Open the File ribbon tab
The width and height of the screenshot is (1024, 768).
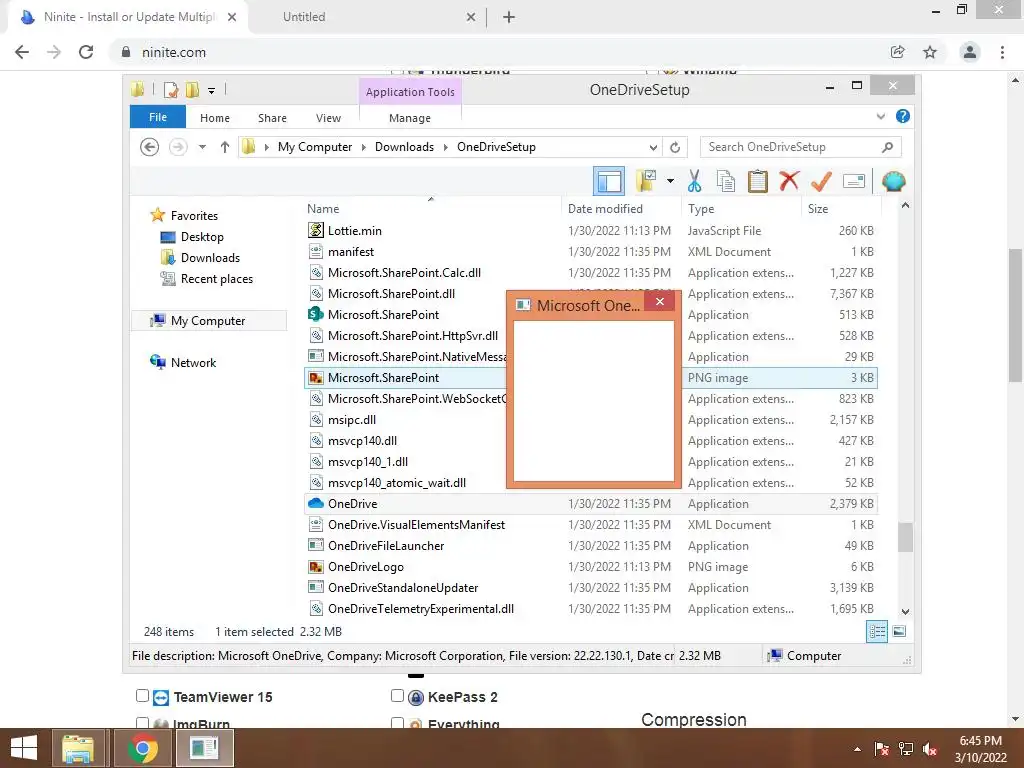tap(158, 117)
